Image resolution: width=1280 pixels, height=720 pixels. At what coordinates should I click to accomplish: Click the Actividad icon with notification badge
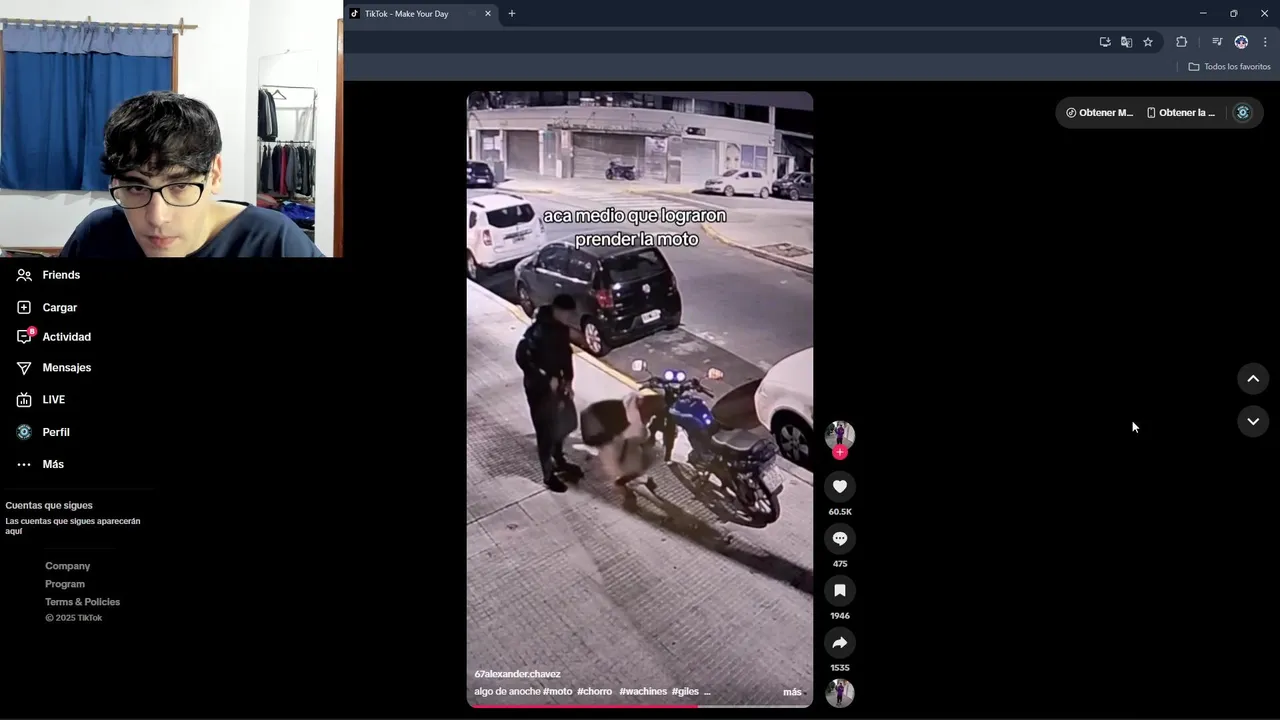pos(25,336)
